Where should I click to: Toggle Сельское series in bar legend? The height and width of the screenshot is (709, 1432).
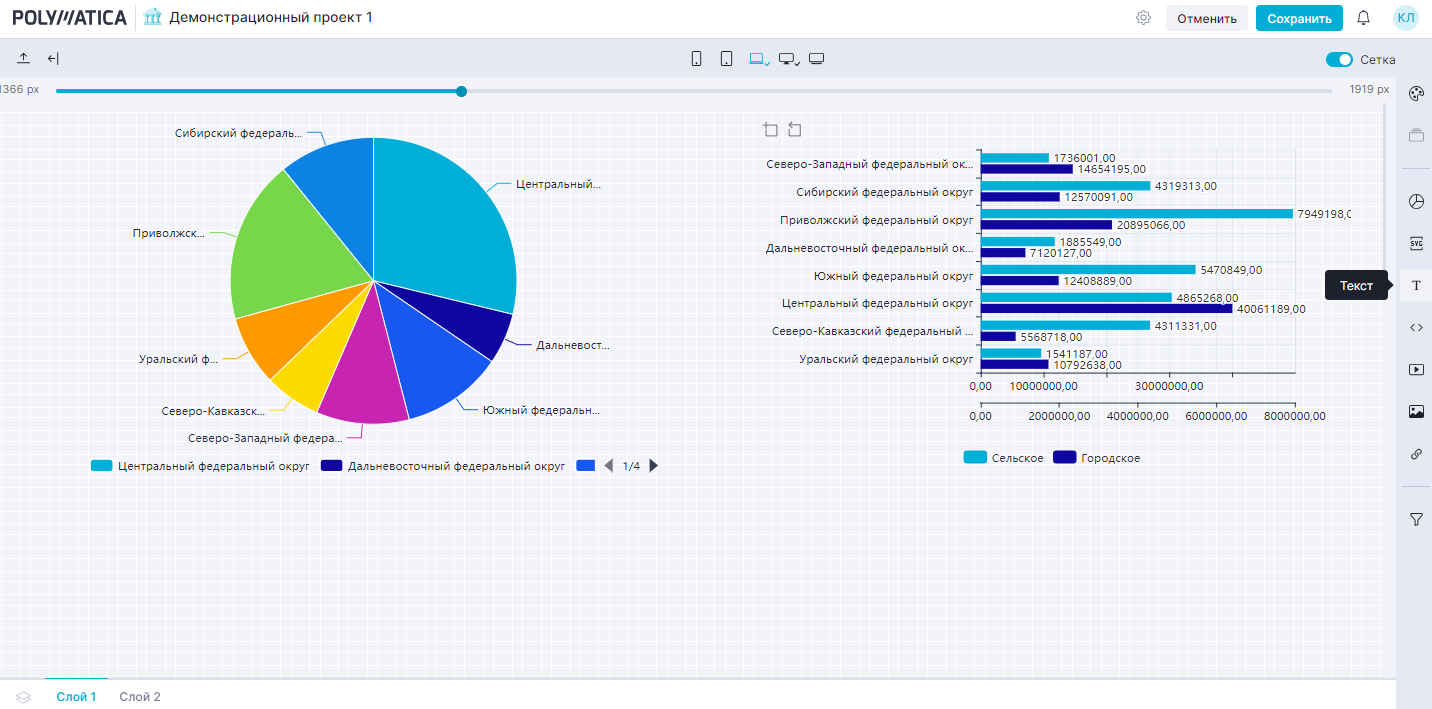1004,458
